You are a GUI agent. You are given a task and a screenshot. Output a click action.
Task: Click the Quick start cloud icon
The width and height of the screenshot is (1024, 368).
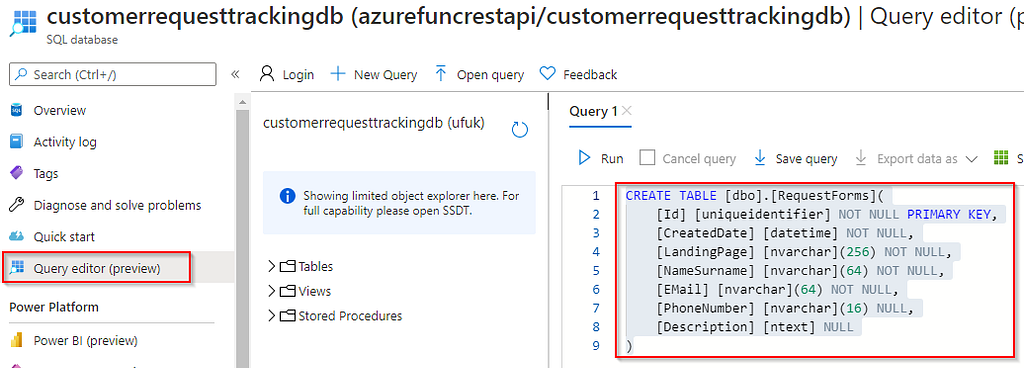click(x=17, y=236)
